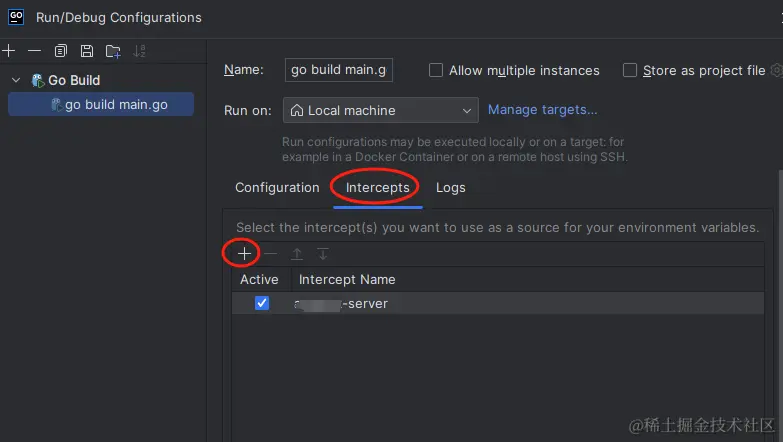
Task: Open the Logs tab
Action: coord(450,187)
